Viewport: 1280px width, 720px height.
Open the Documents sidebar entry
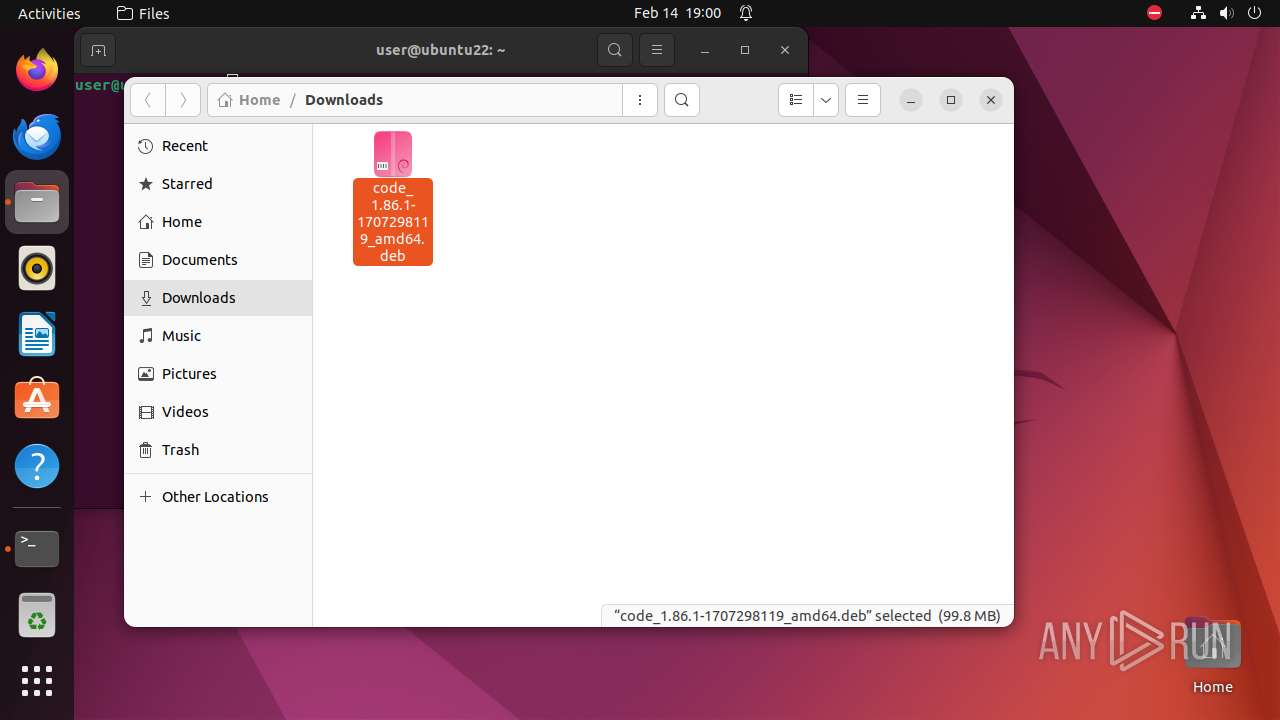[218, 260]
